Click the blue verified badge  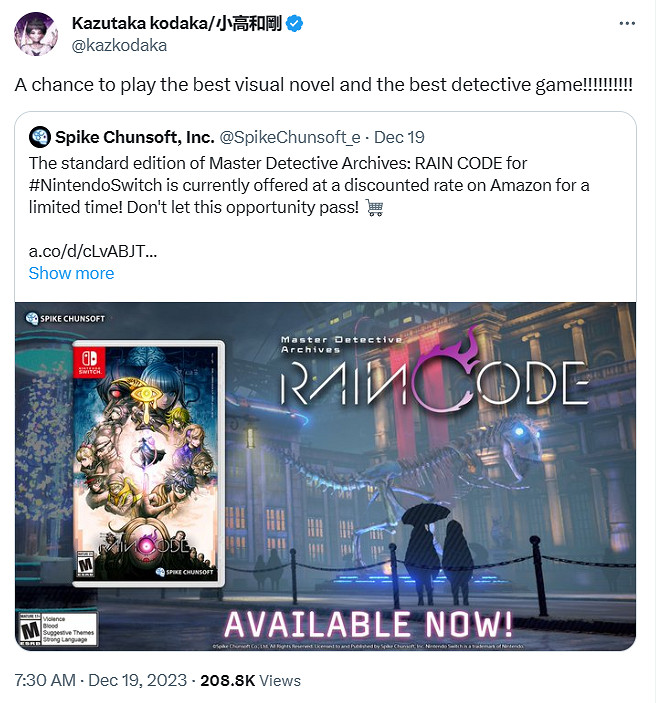tap(294, 23)
